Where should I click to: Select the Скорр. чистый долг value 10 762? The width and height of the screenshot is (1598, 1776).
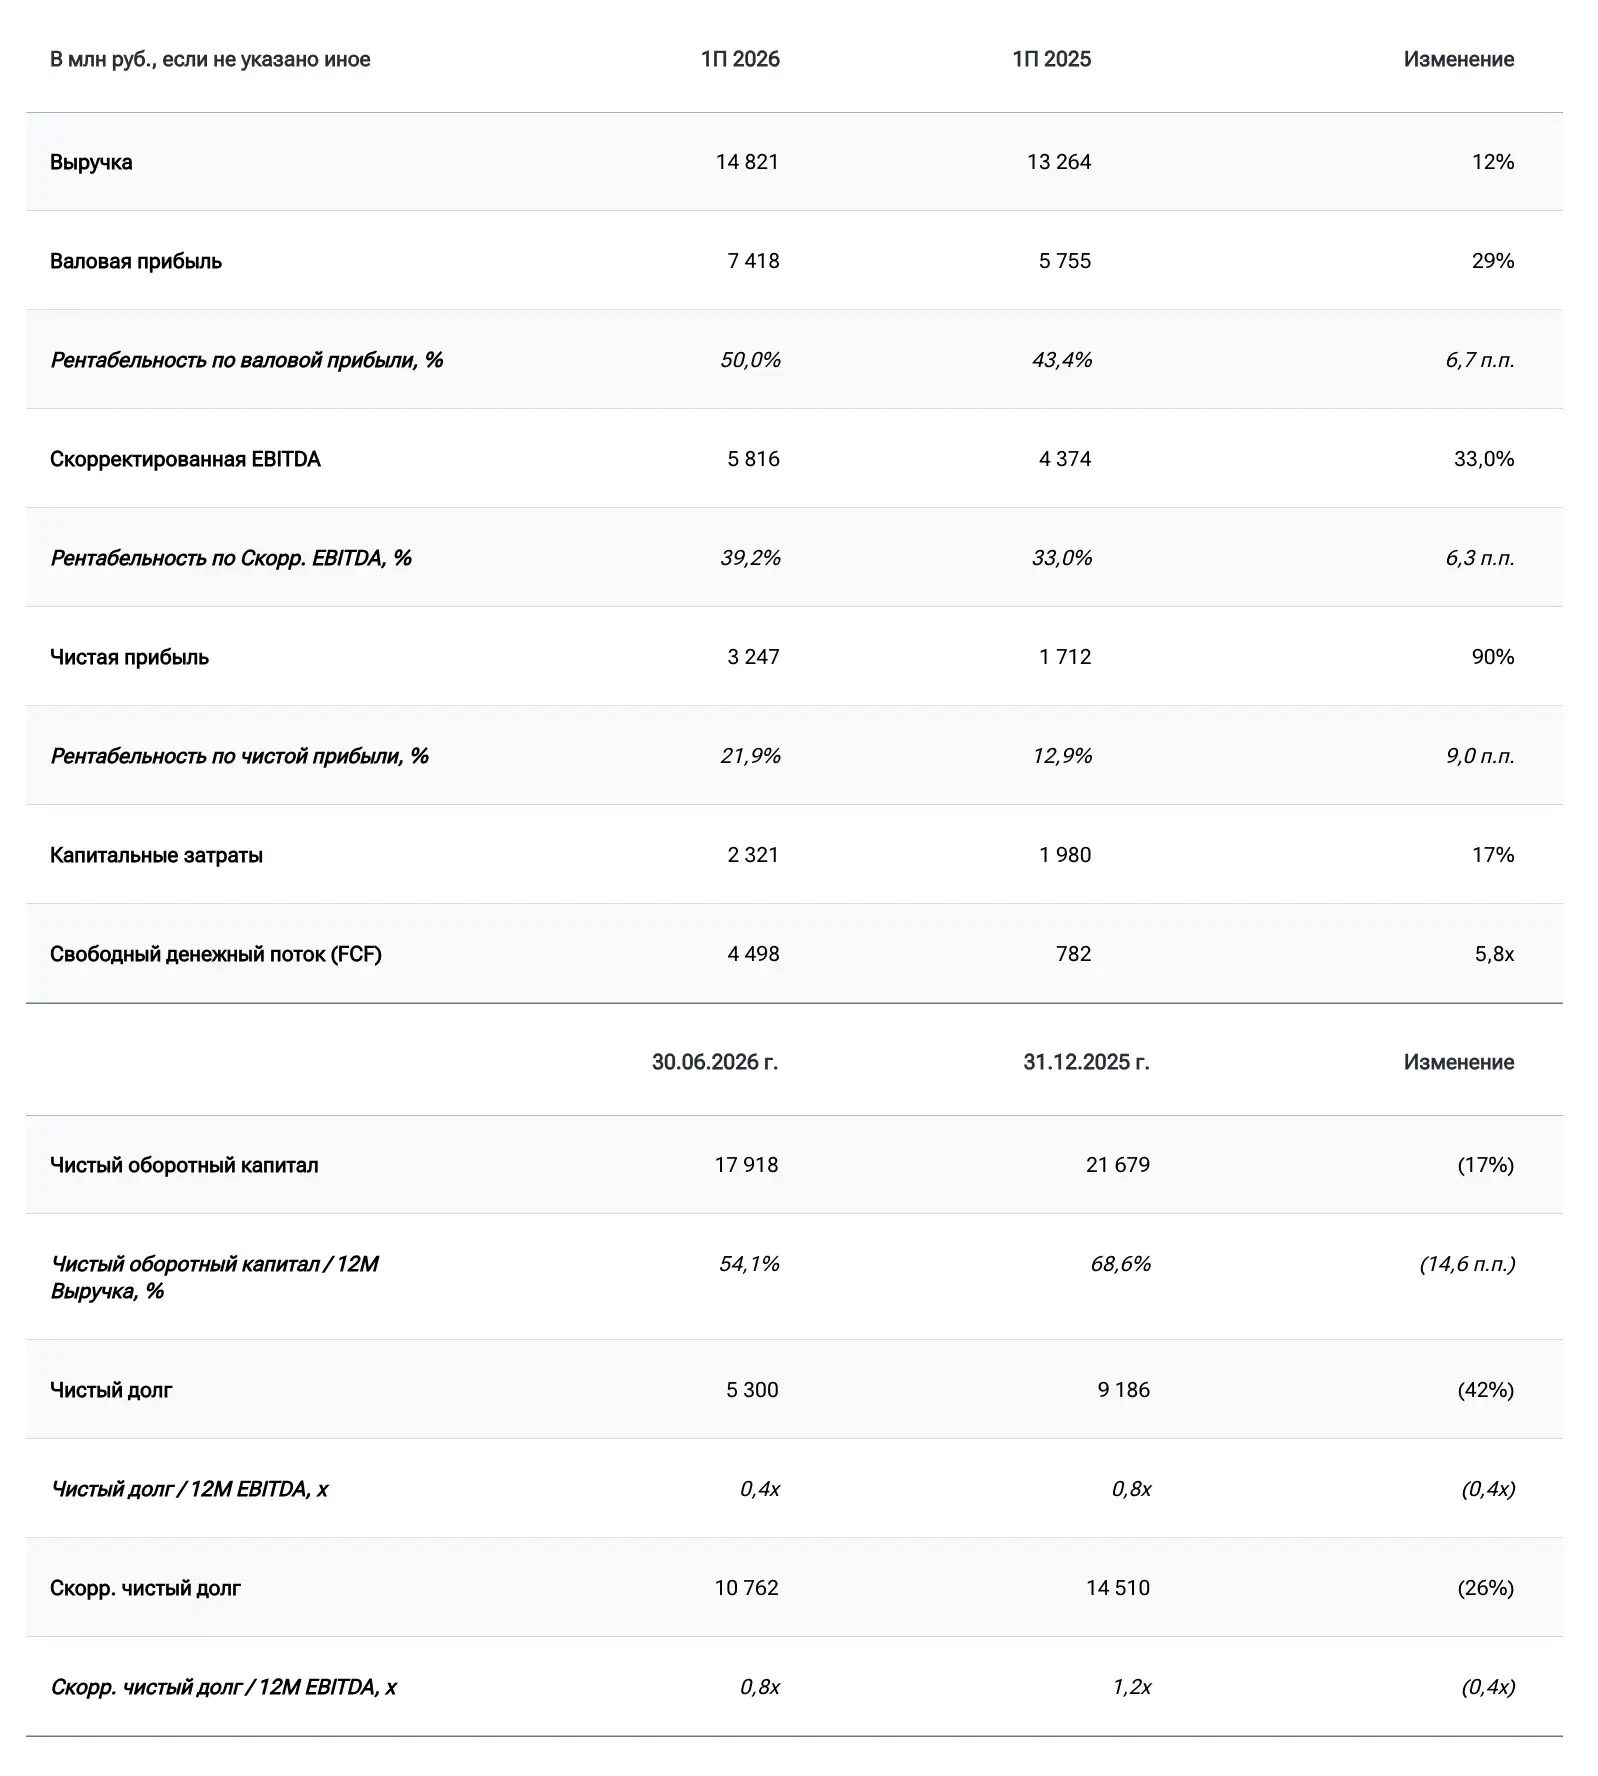(746, 1588)
